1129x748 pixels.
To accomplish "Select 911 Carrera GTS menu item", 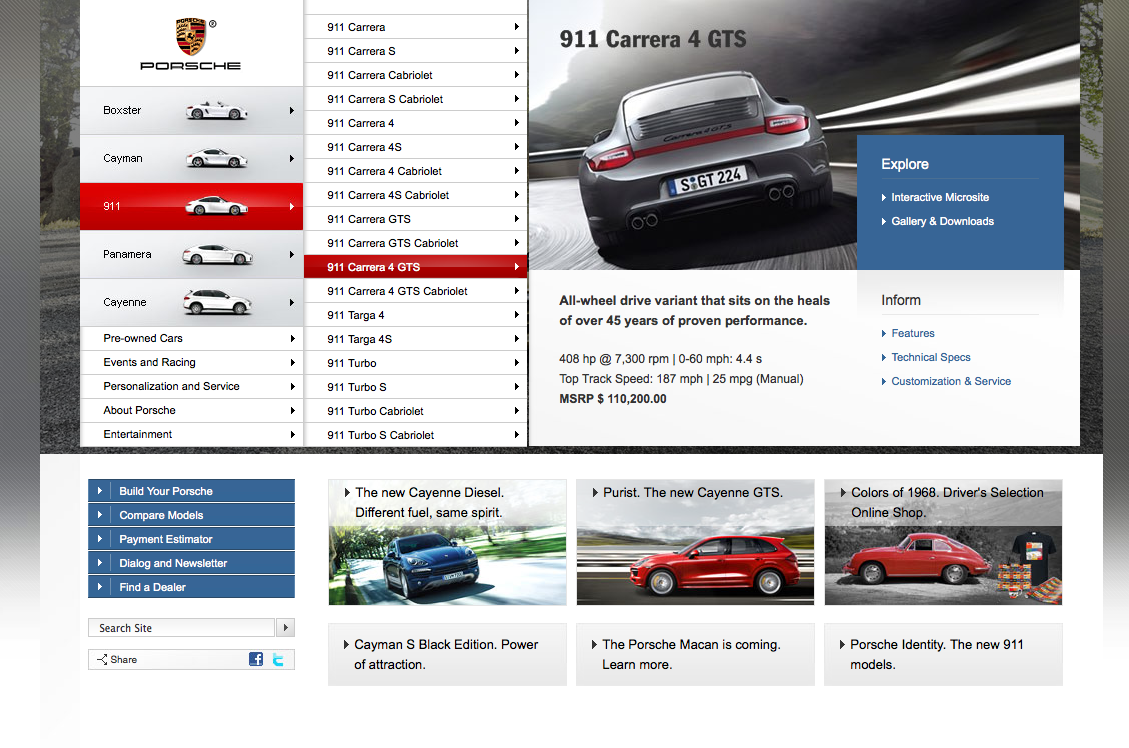I will (x=415, y=219).
